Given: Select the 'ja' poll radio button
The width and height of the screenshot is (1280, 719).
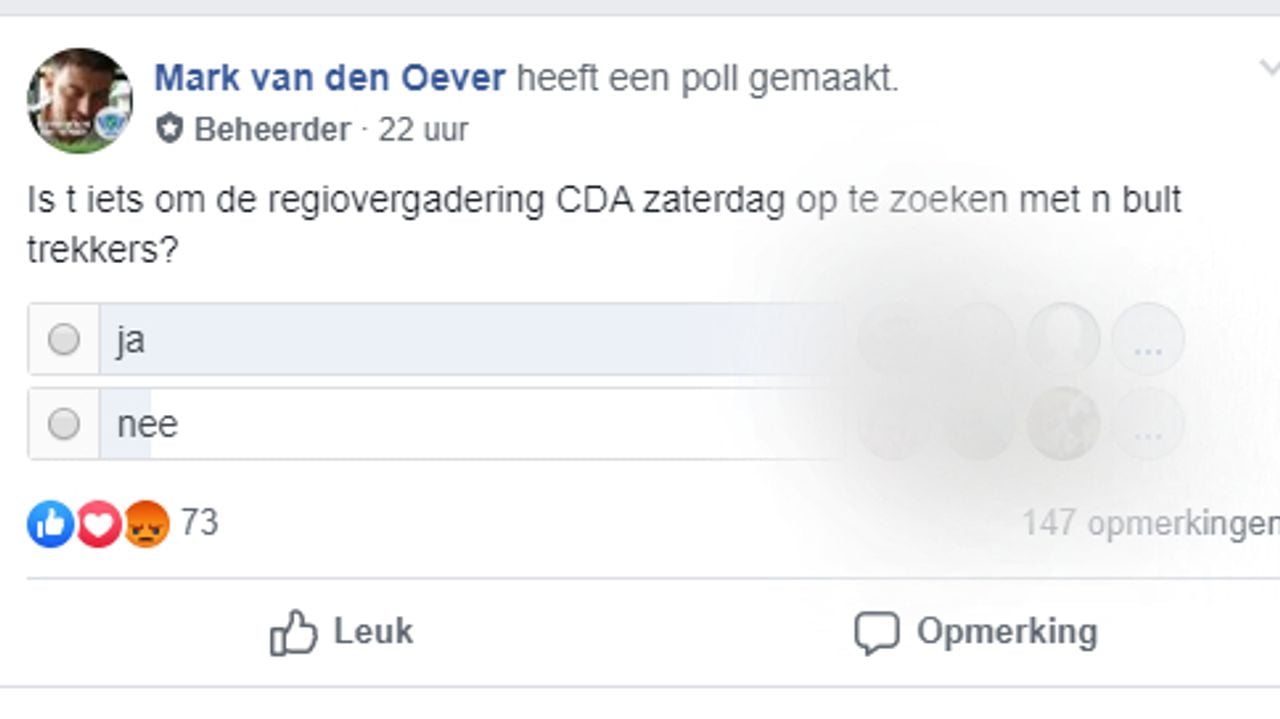Looking at the screenshot, I should coord(64,340).
